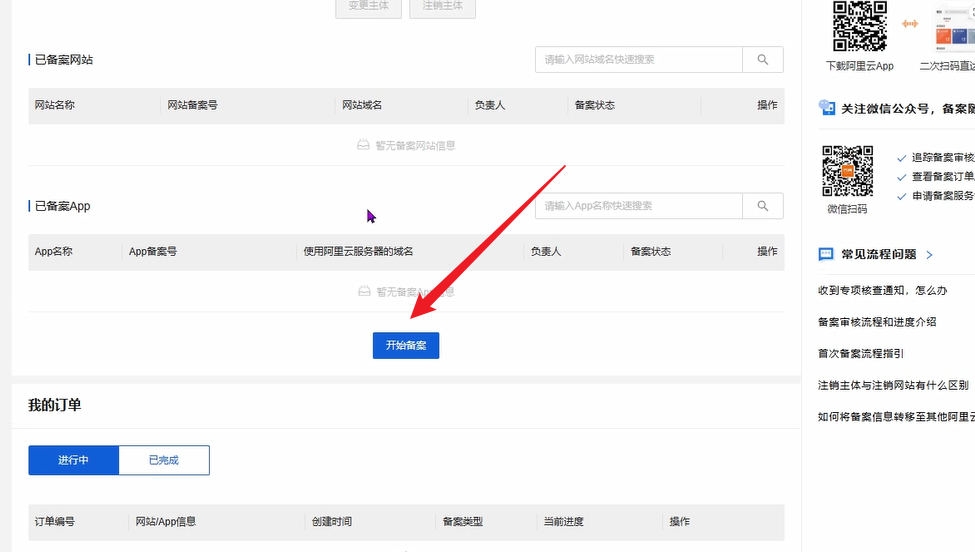Click the 注销主体 button
The width and height of the screenshot is (975, 552).
click(443, 6)
